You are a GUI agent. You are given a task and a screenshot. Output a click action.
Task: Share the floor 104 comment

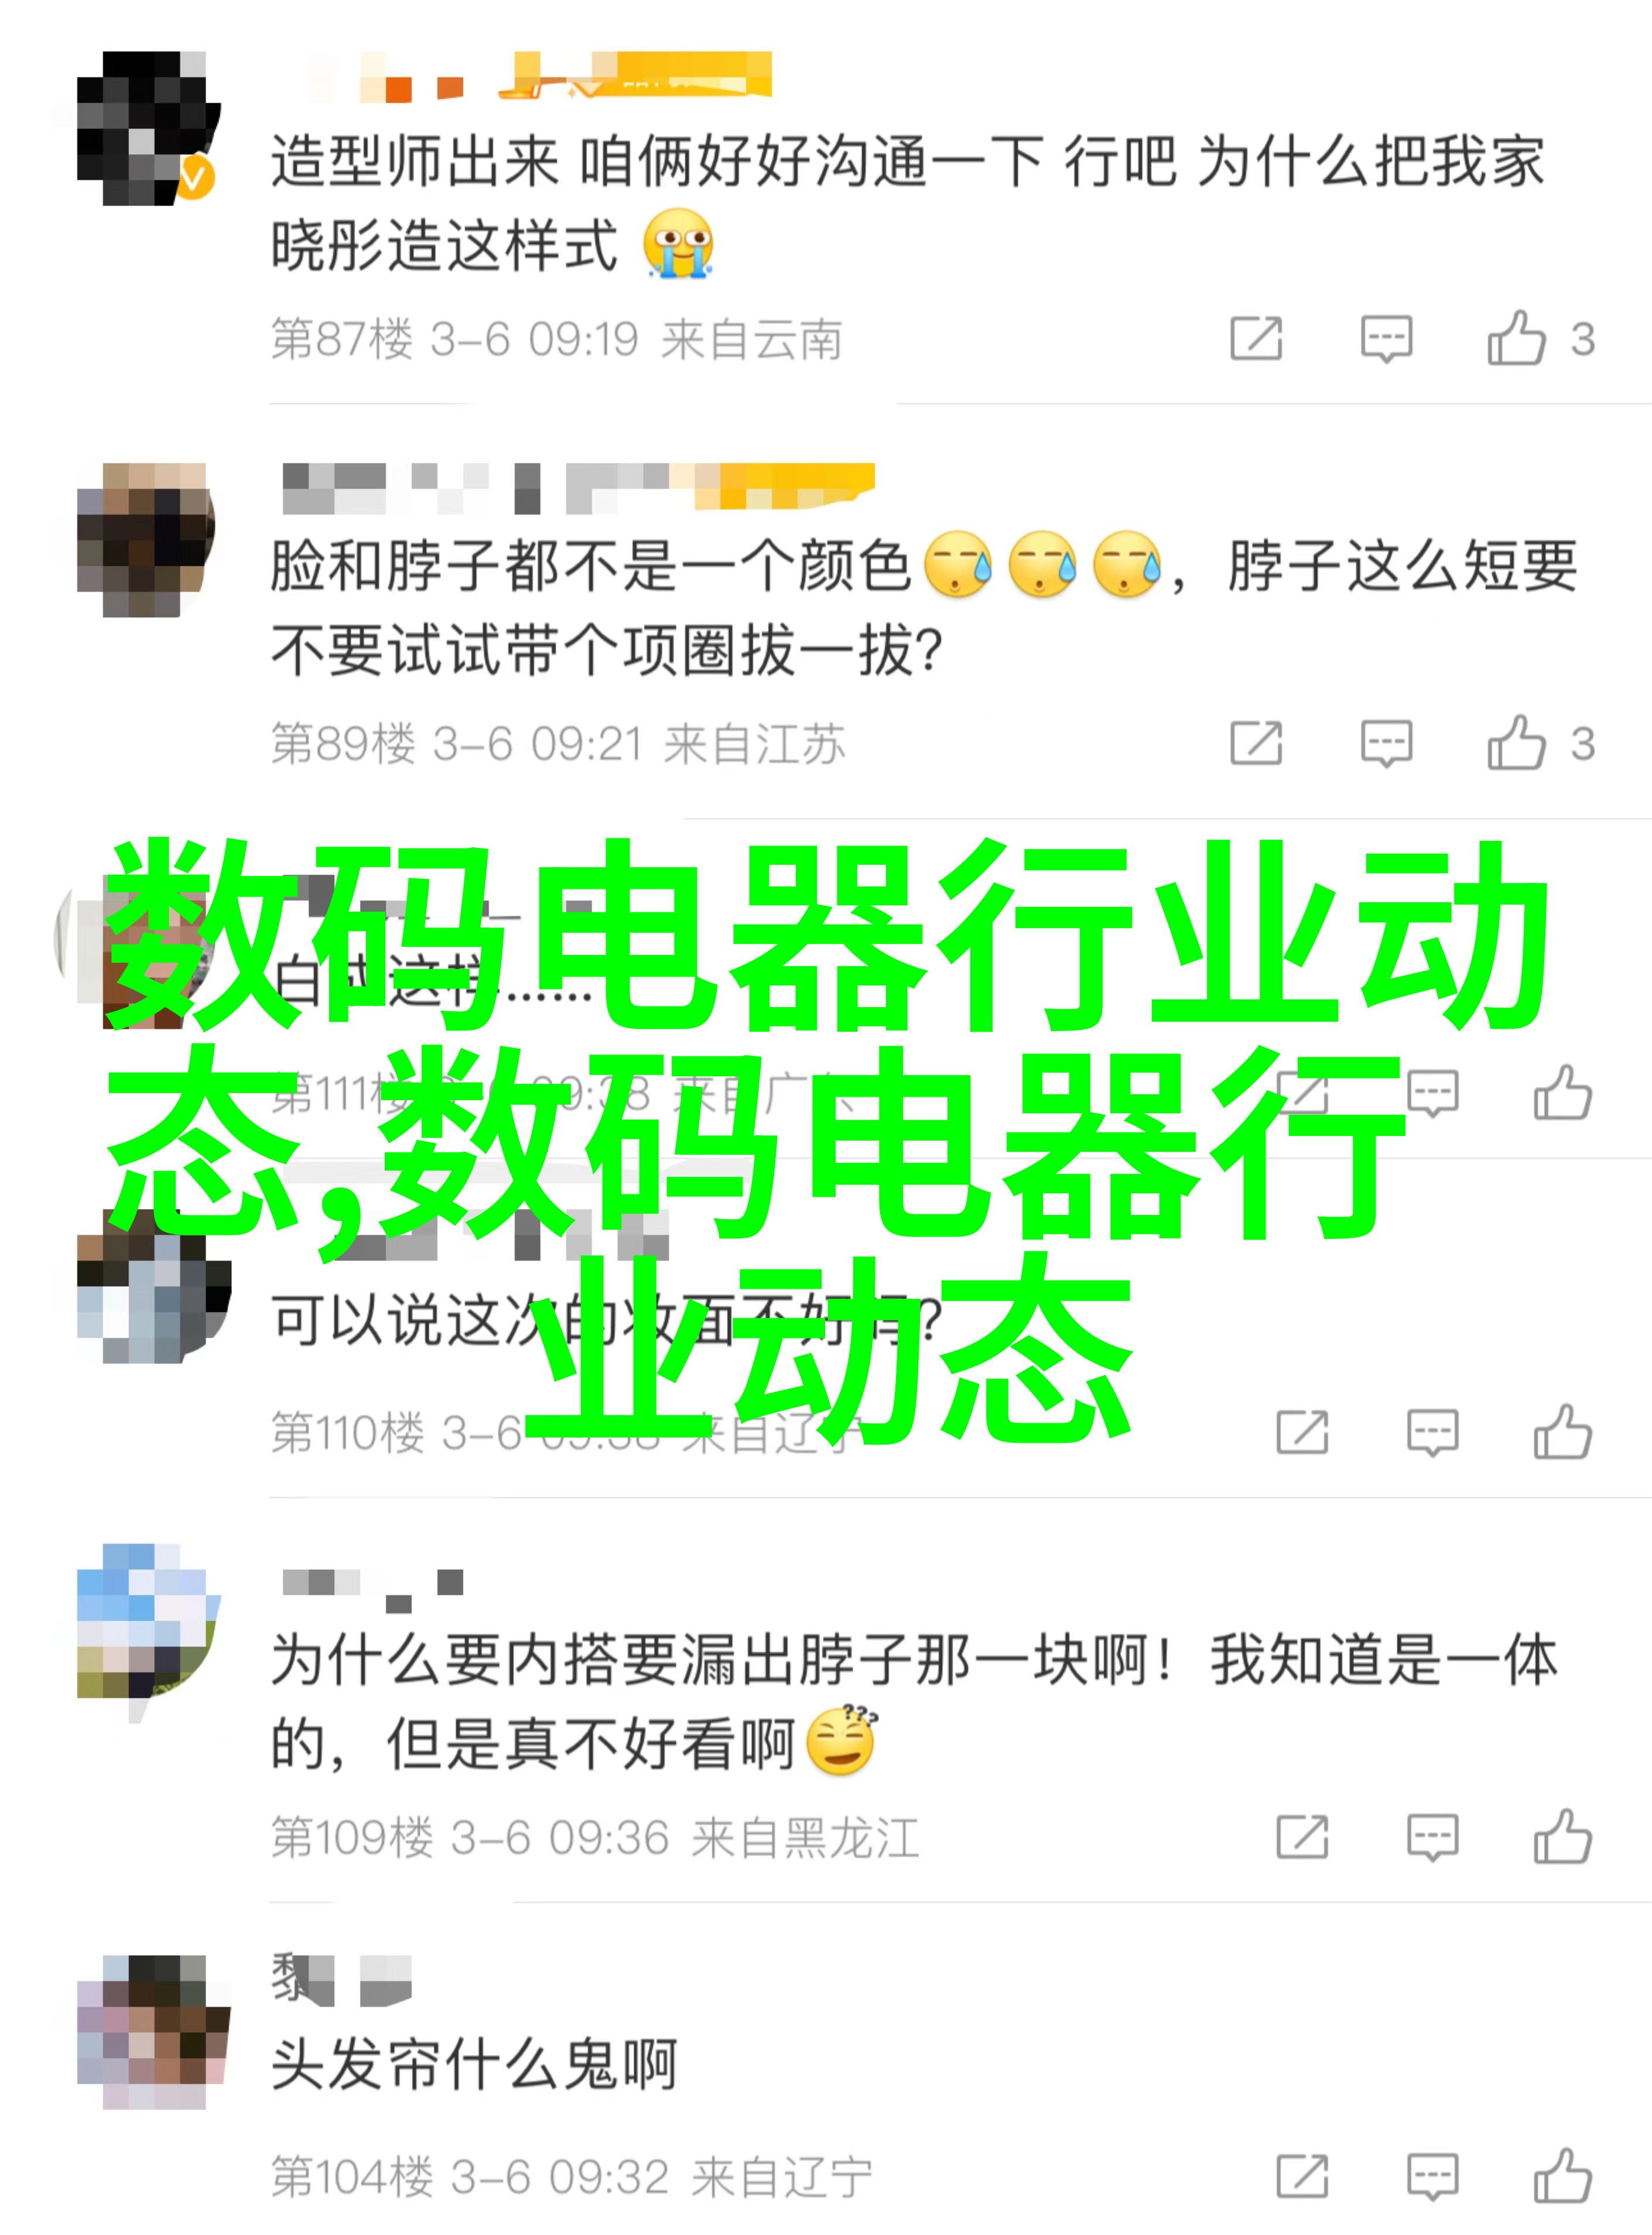(x=1302, y=2176)
